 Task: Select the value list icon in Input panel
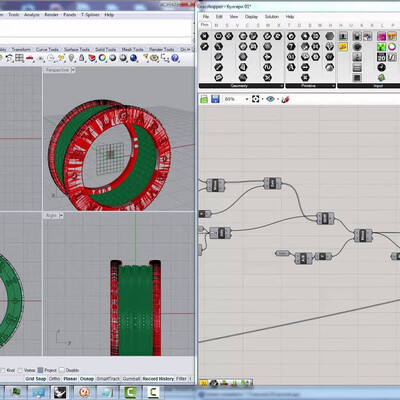point(357,67)
